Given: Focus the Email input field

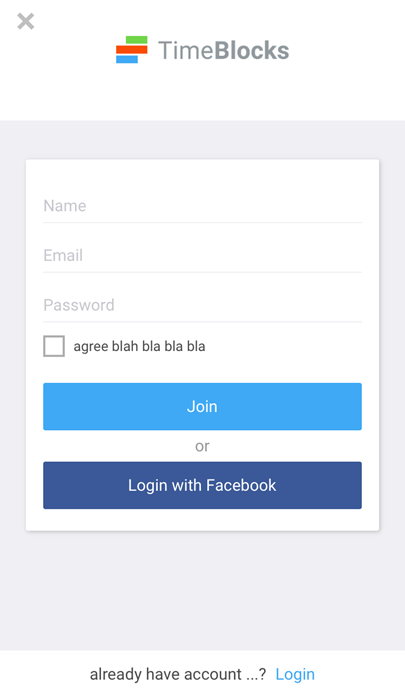Looking at the screenshot, I should pyautogui.click(x=202, y=256).
